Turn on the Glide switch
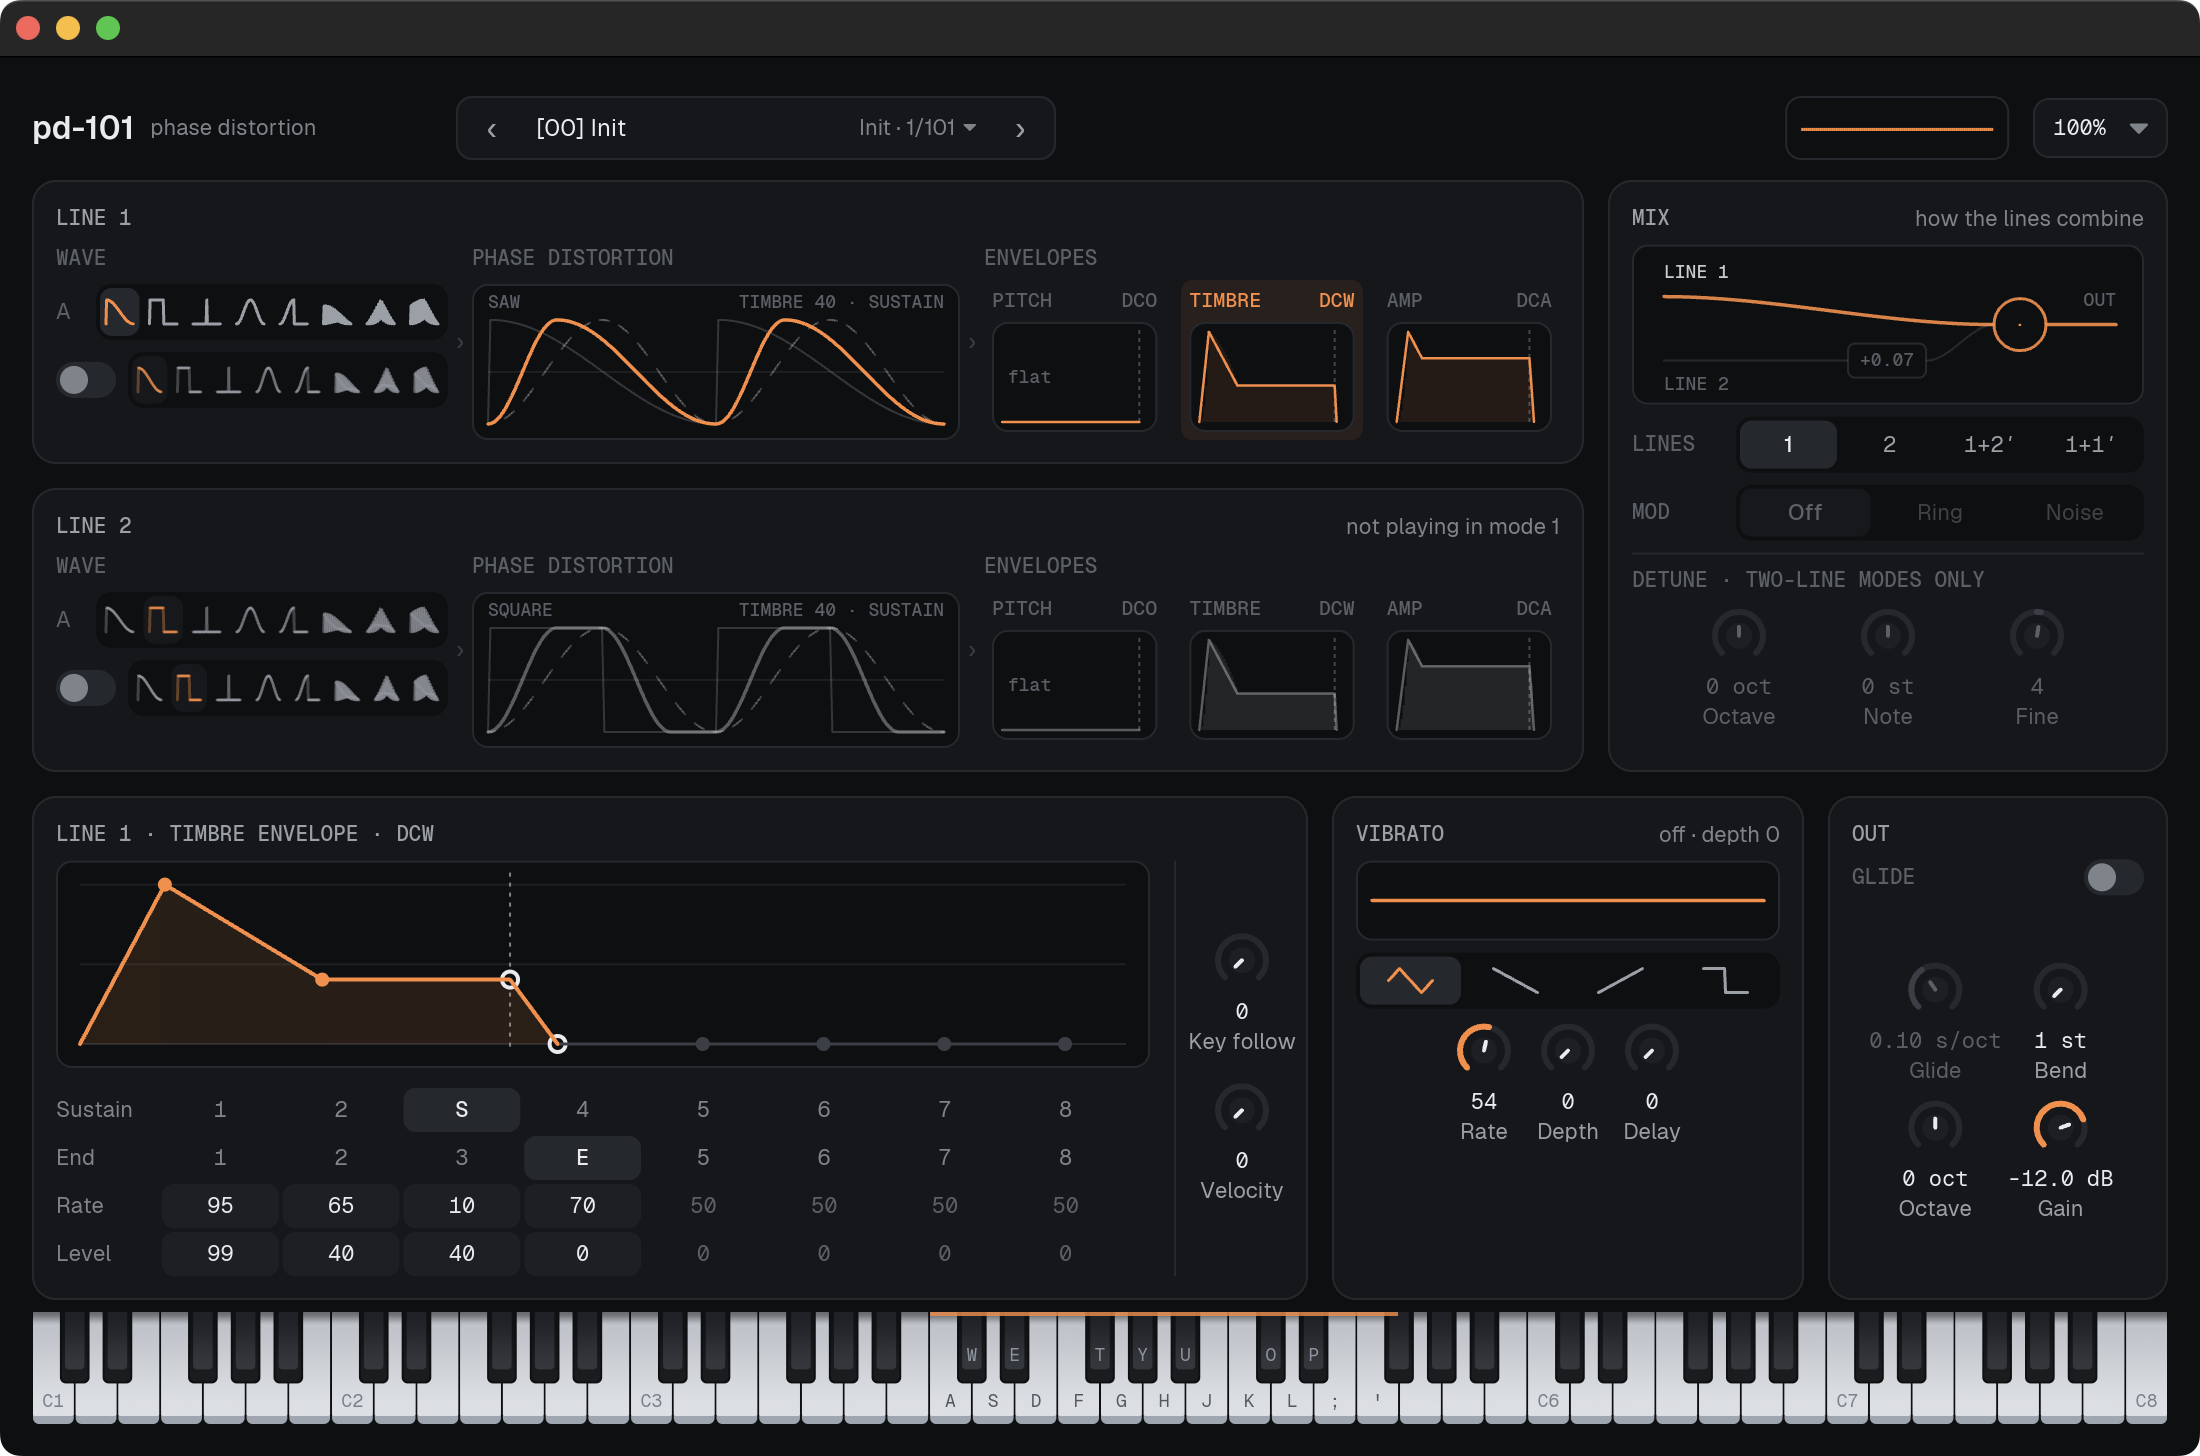This screenshot has width=2200, height=1456. click(2113, 877)
